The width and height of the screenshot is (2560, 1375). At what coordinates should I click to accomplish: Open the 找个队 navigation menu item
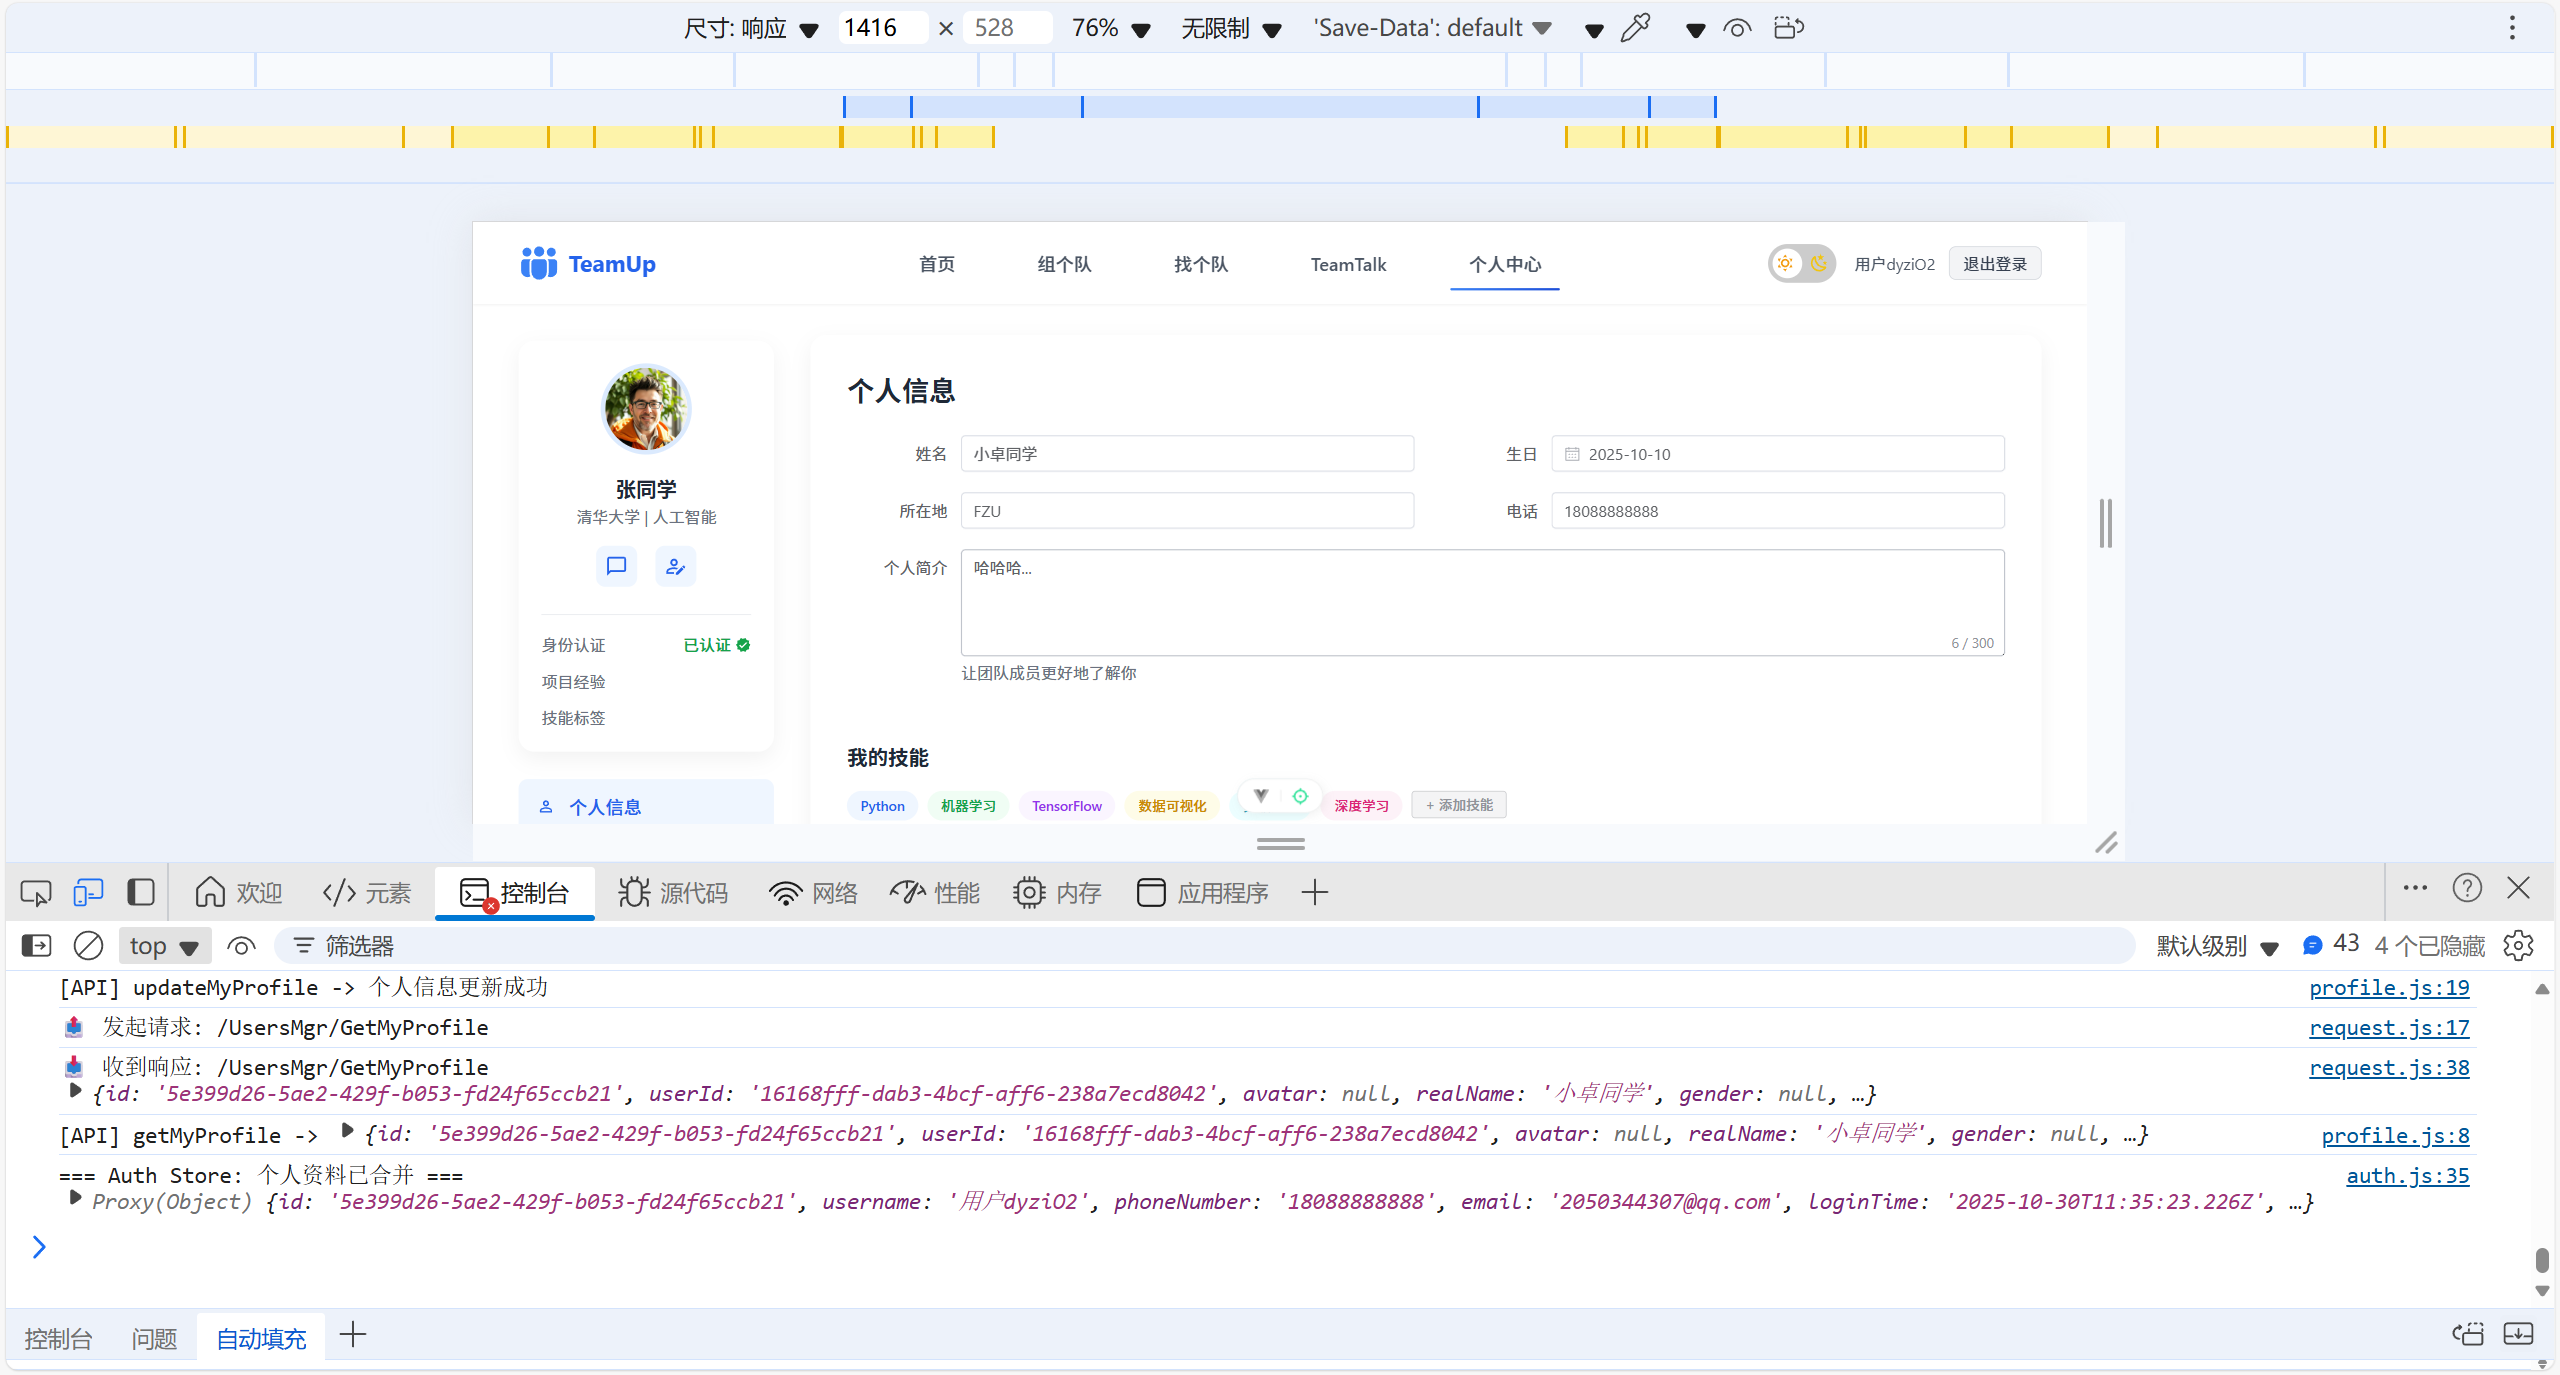pos(1200,264)
